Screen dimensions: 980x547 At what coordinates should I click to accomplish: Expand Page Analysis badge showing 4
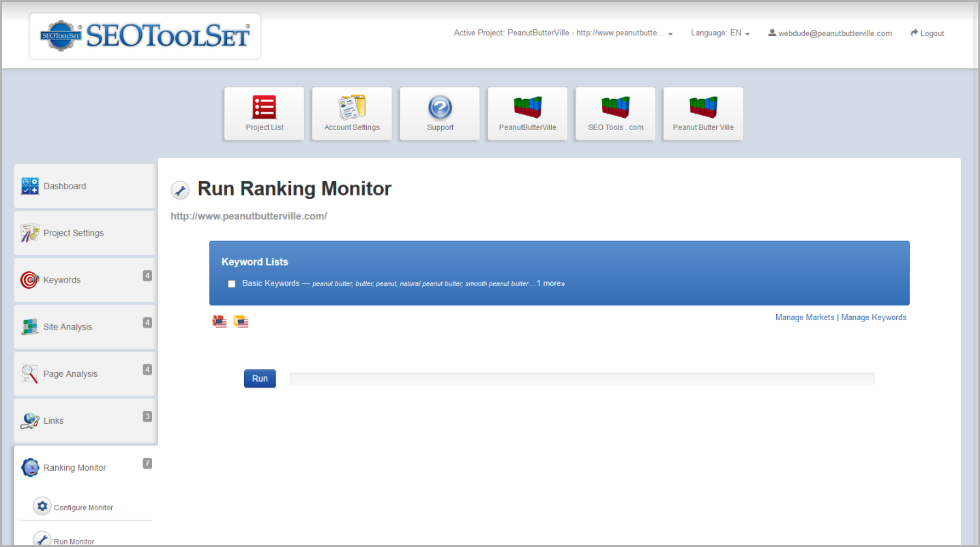(x=148, y=369)
